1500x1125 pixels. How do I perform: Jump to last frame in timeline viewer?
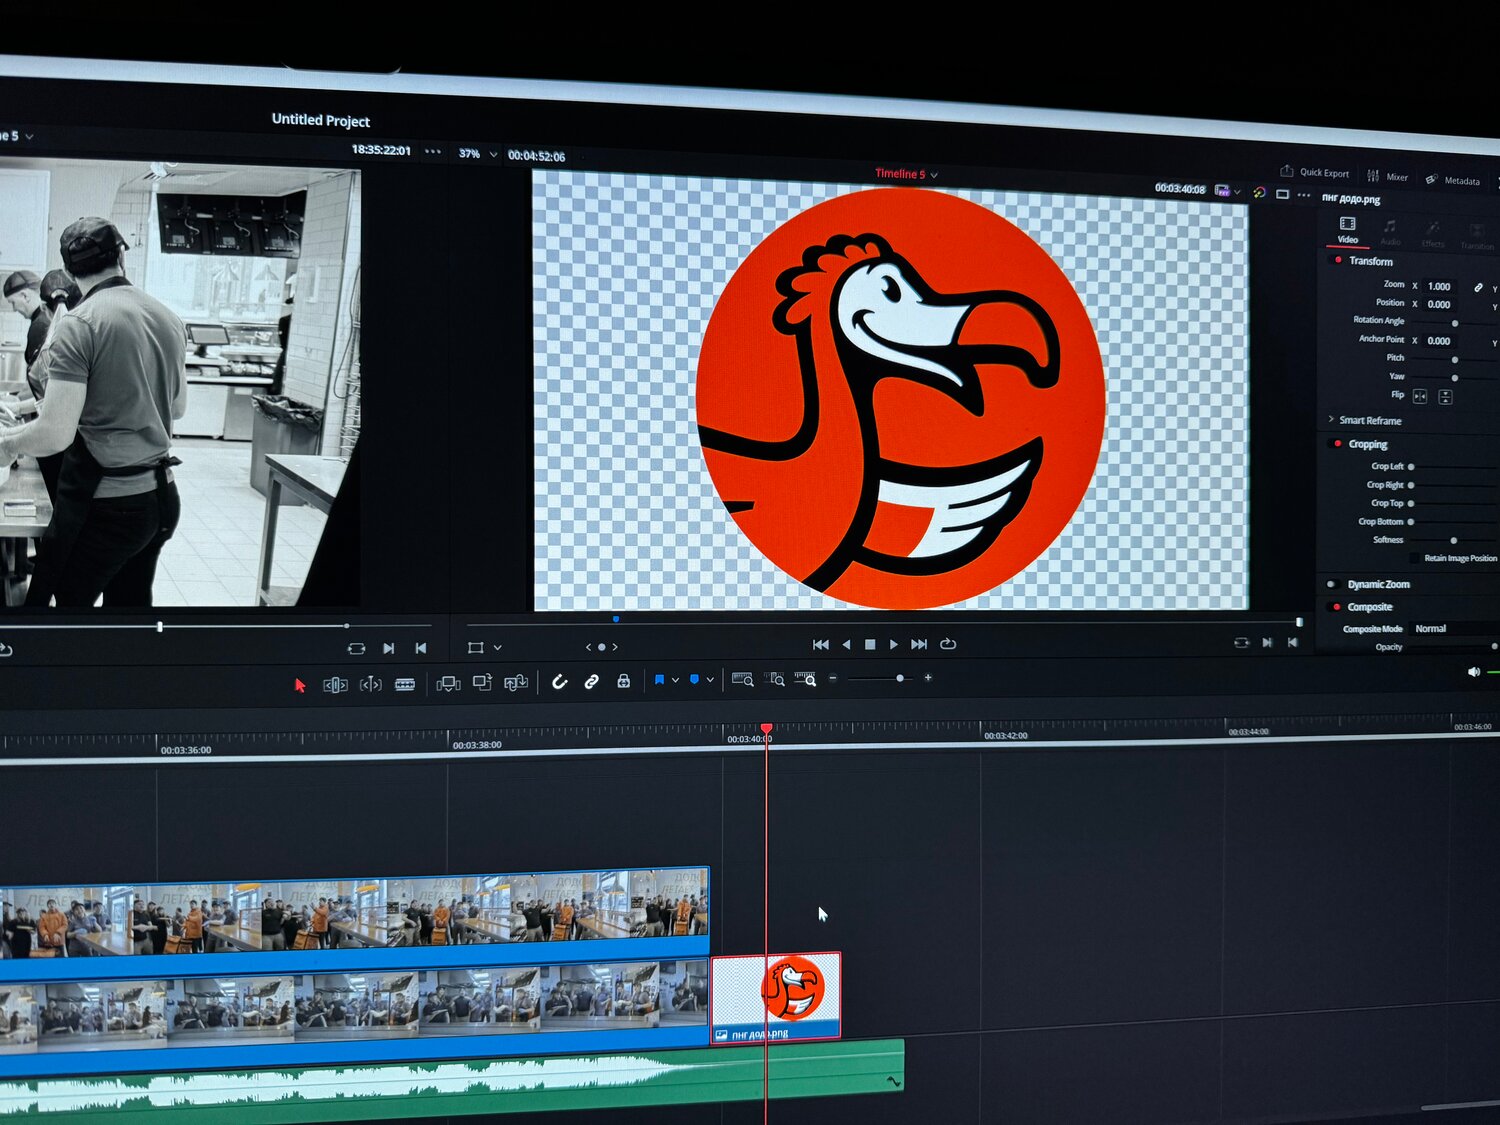point(919,644)
